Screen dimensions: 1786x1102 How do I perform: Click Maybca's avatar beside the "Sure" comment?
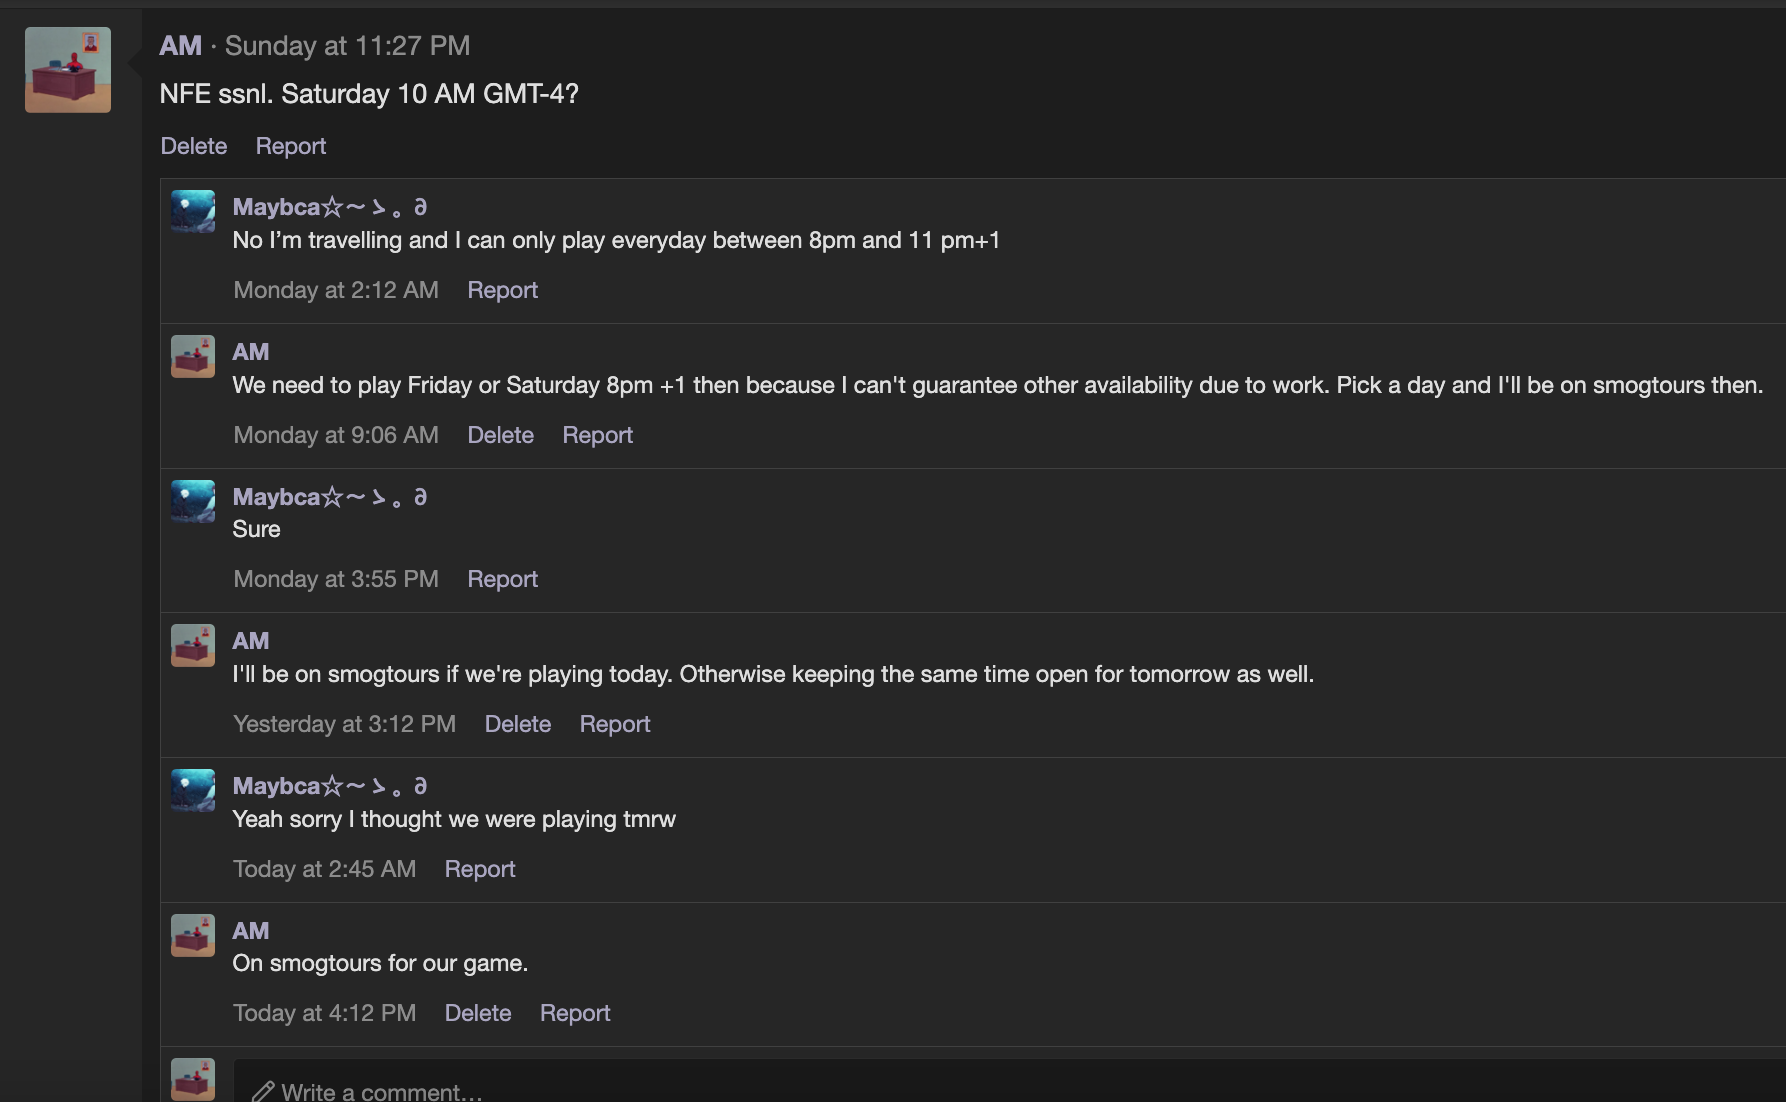click(x=193, y=501)
